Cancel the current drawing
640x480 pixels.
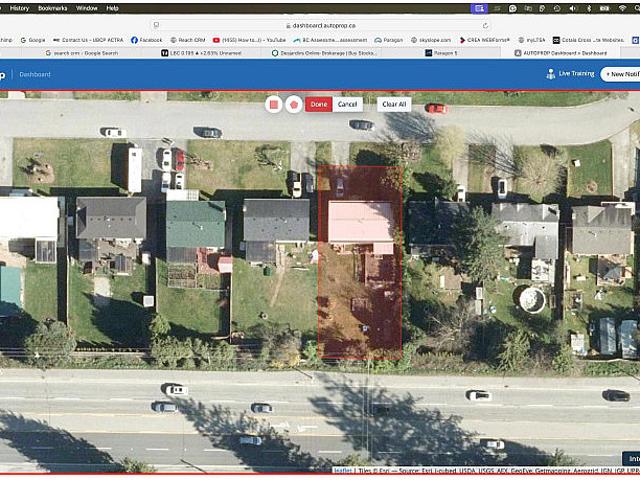[x=347, y=104]
